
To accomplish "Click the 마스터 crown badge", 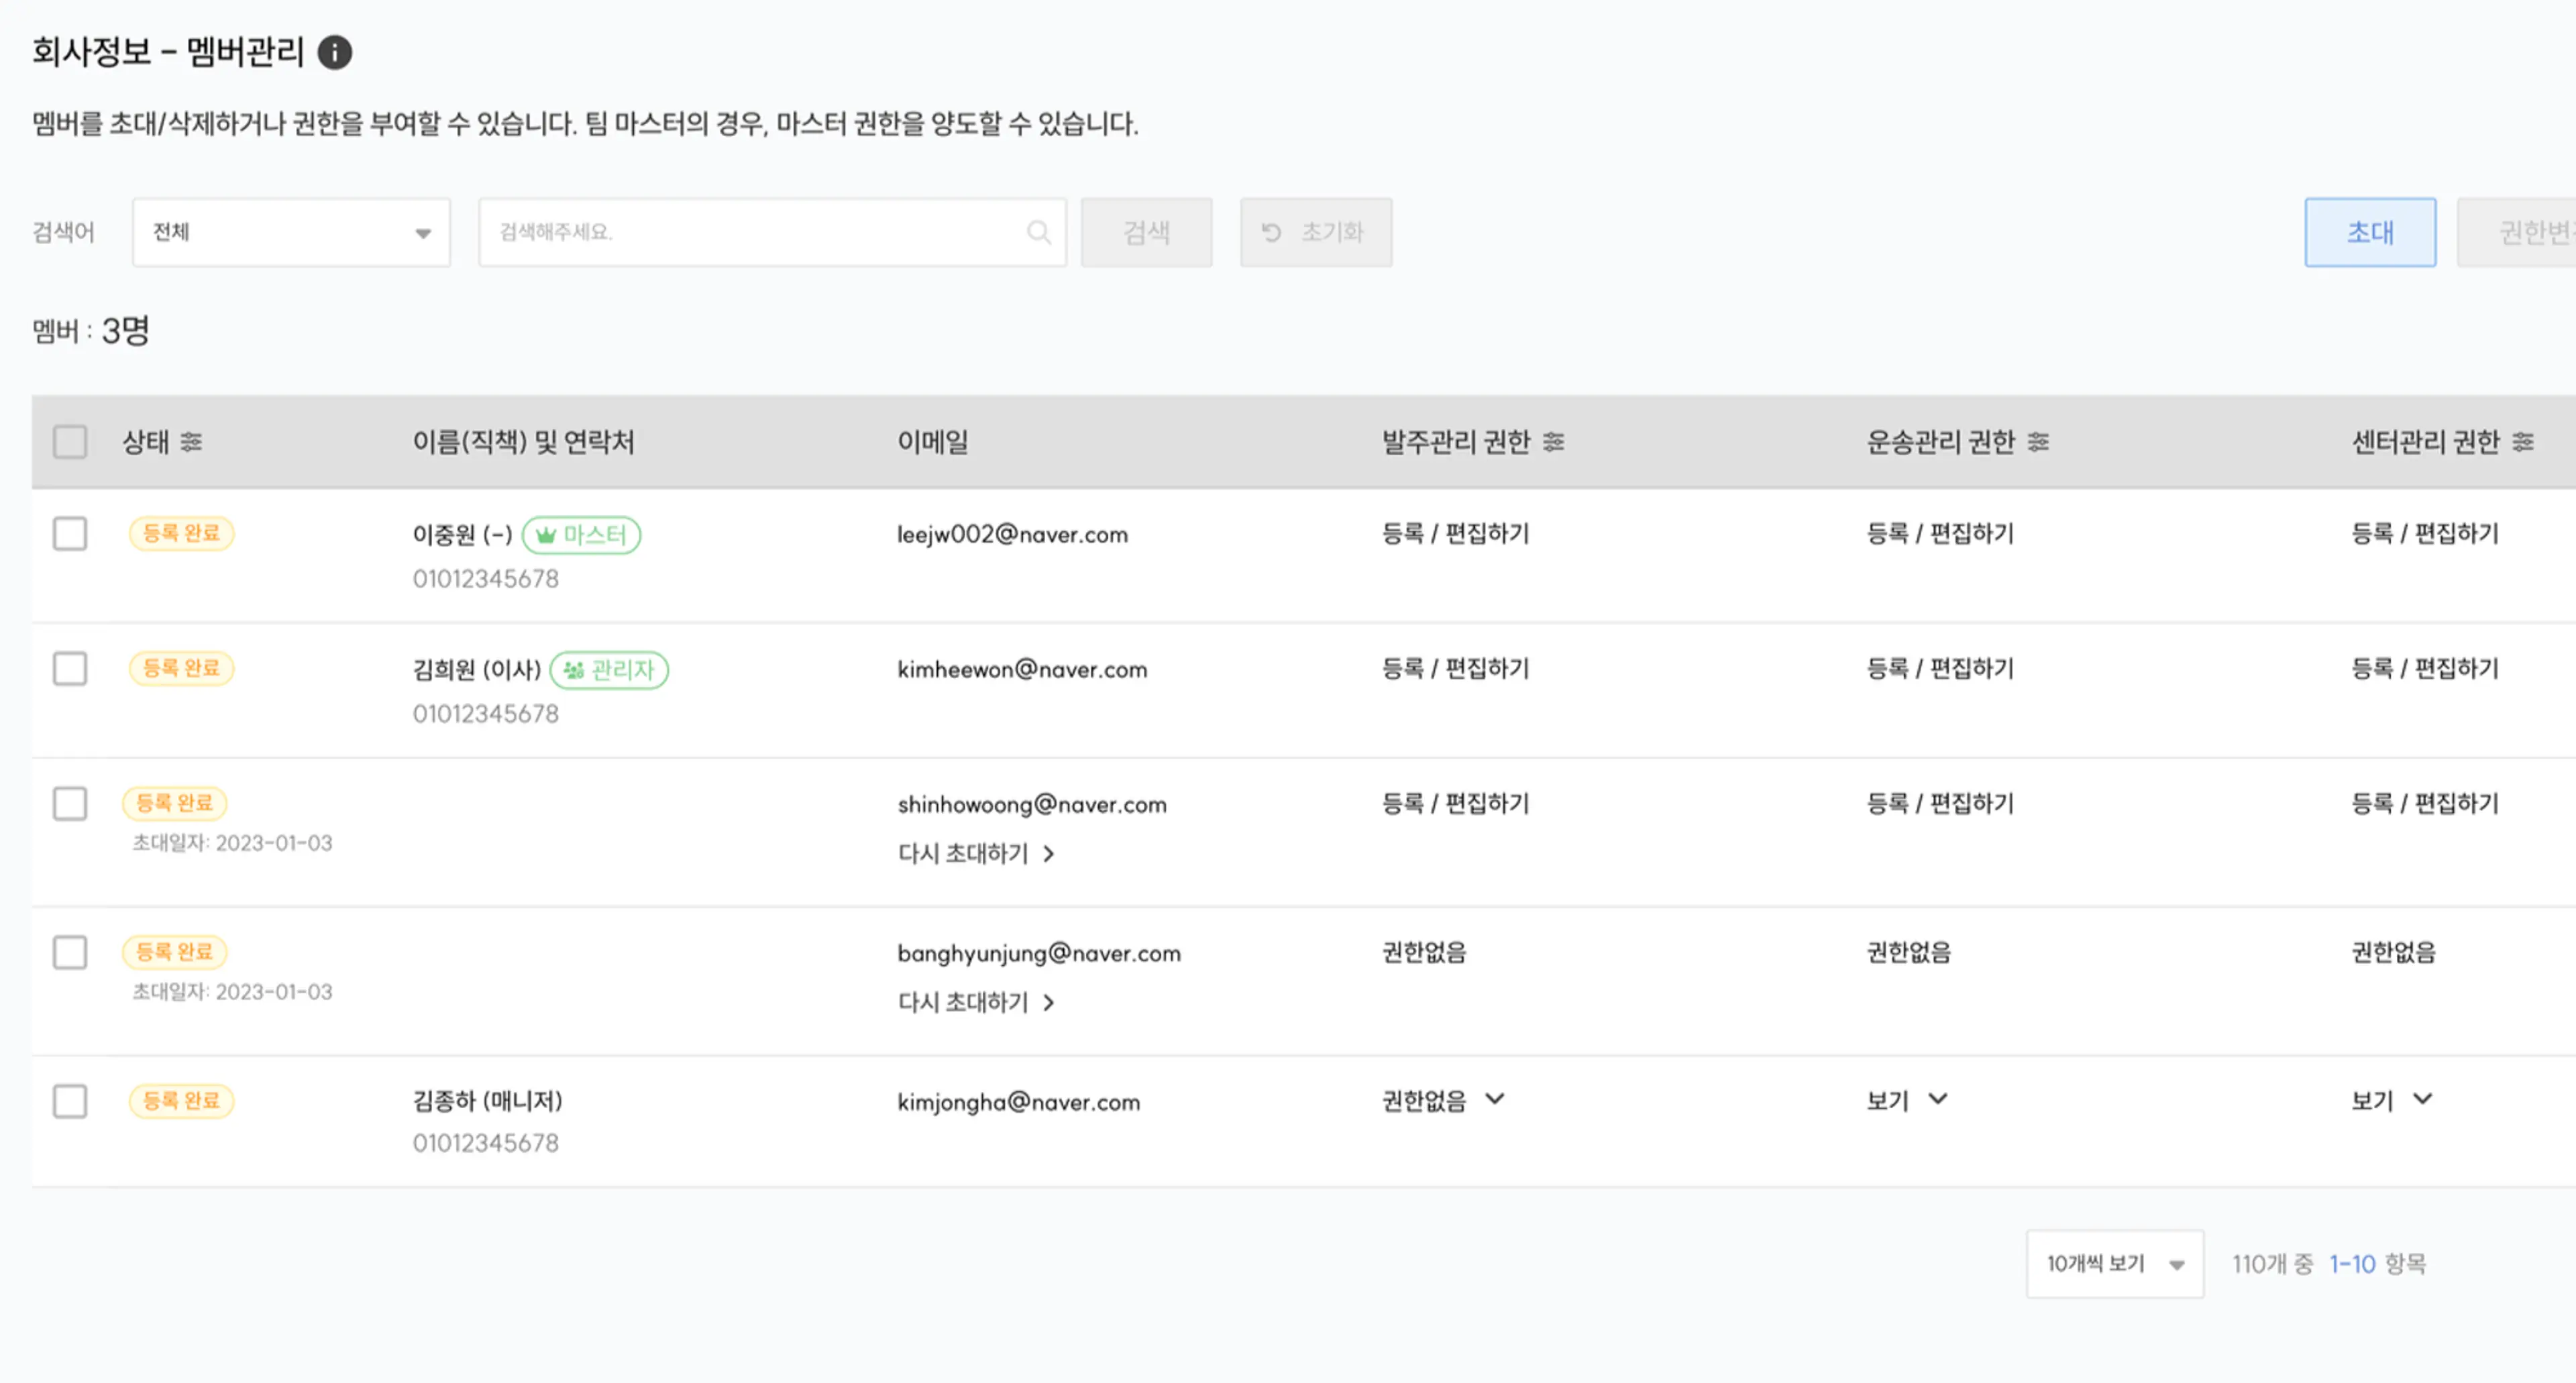I will click(581, 535).
